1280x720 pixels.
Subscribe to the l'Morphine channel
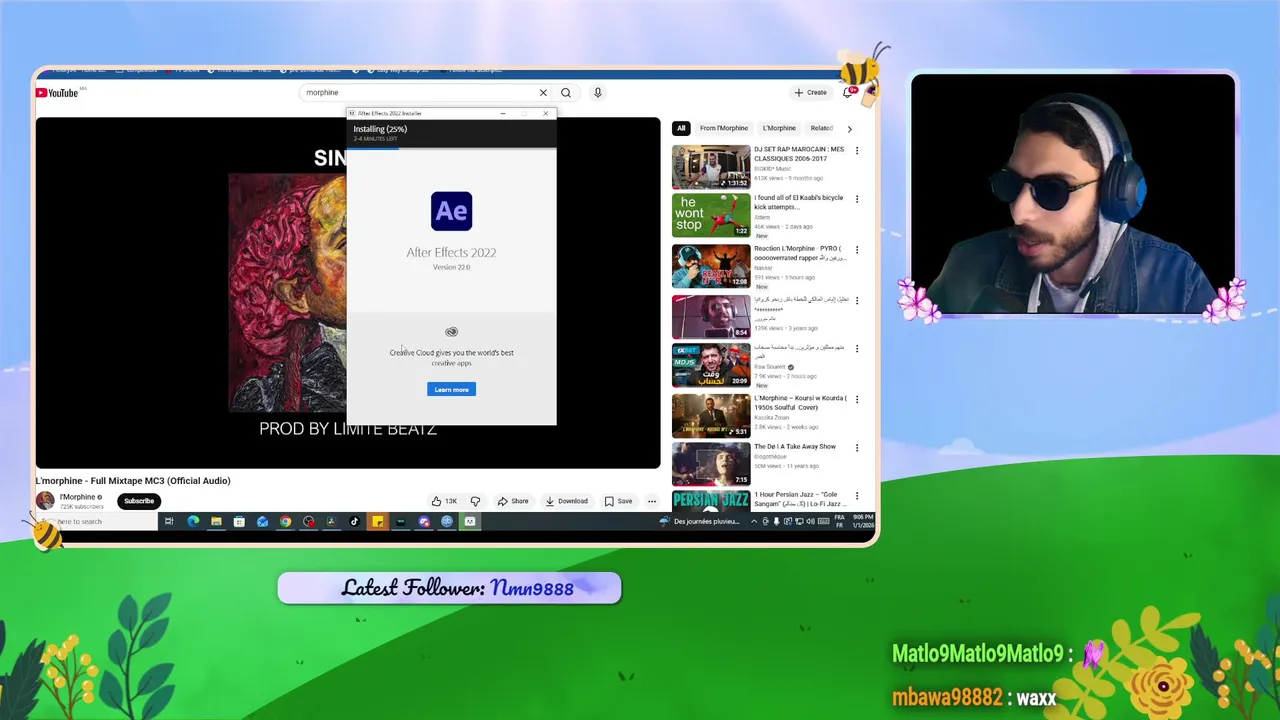[x=139, y=501]
